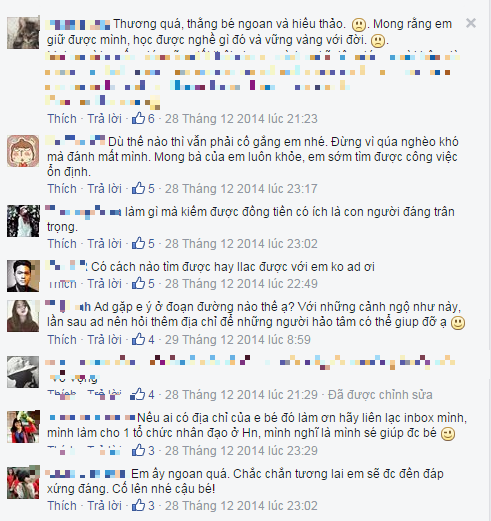Click like-count icon on 22:49 comment

coord(138,283)
